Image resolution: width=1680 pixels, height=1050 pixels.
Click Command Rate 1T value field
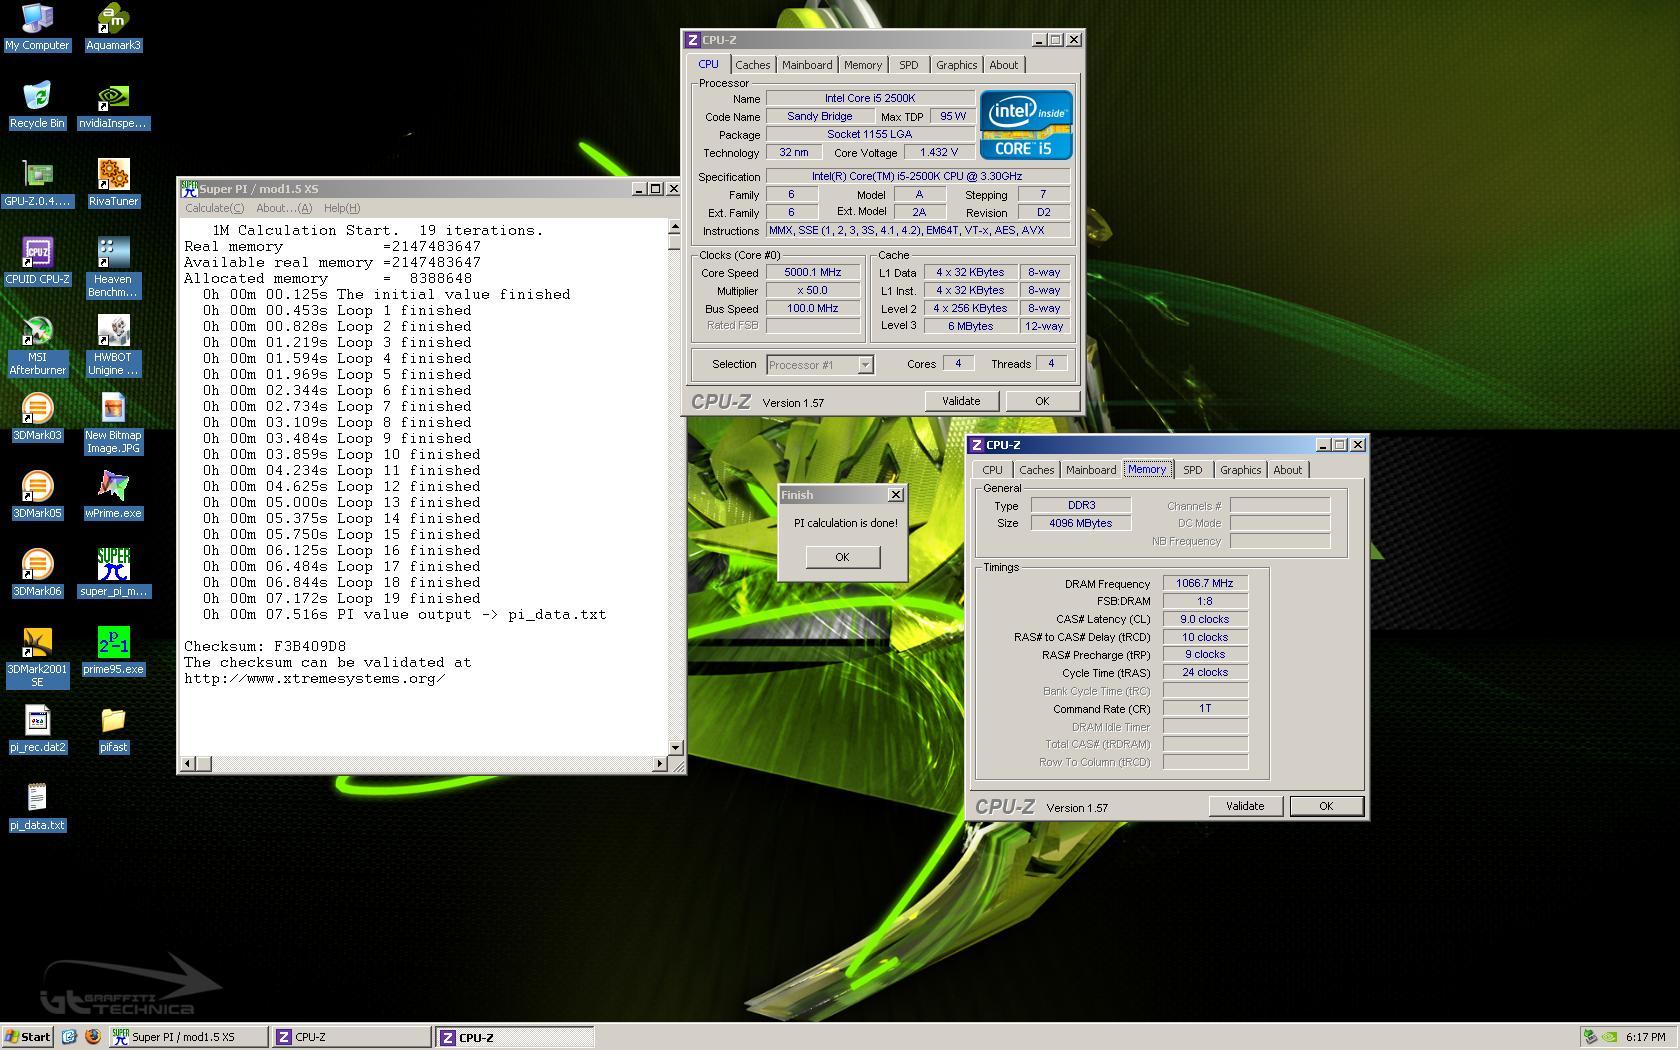pos(1205,709)
